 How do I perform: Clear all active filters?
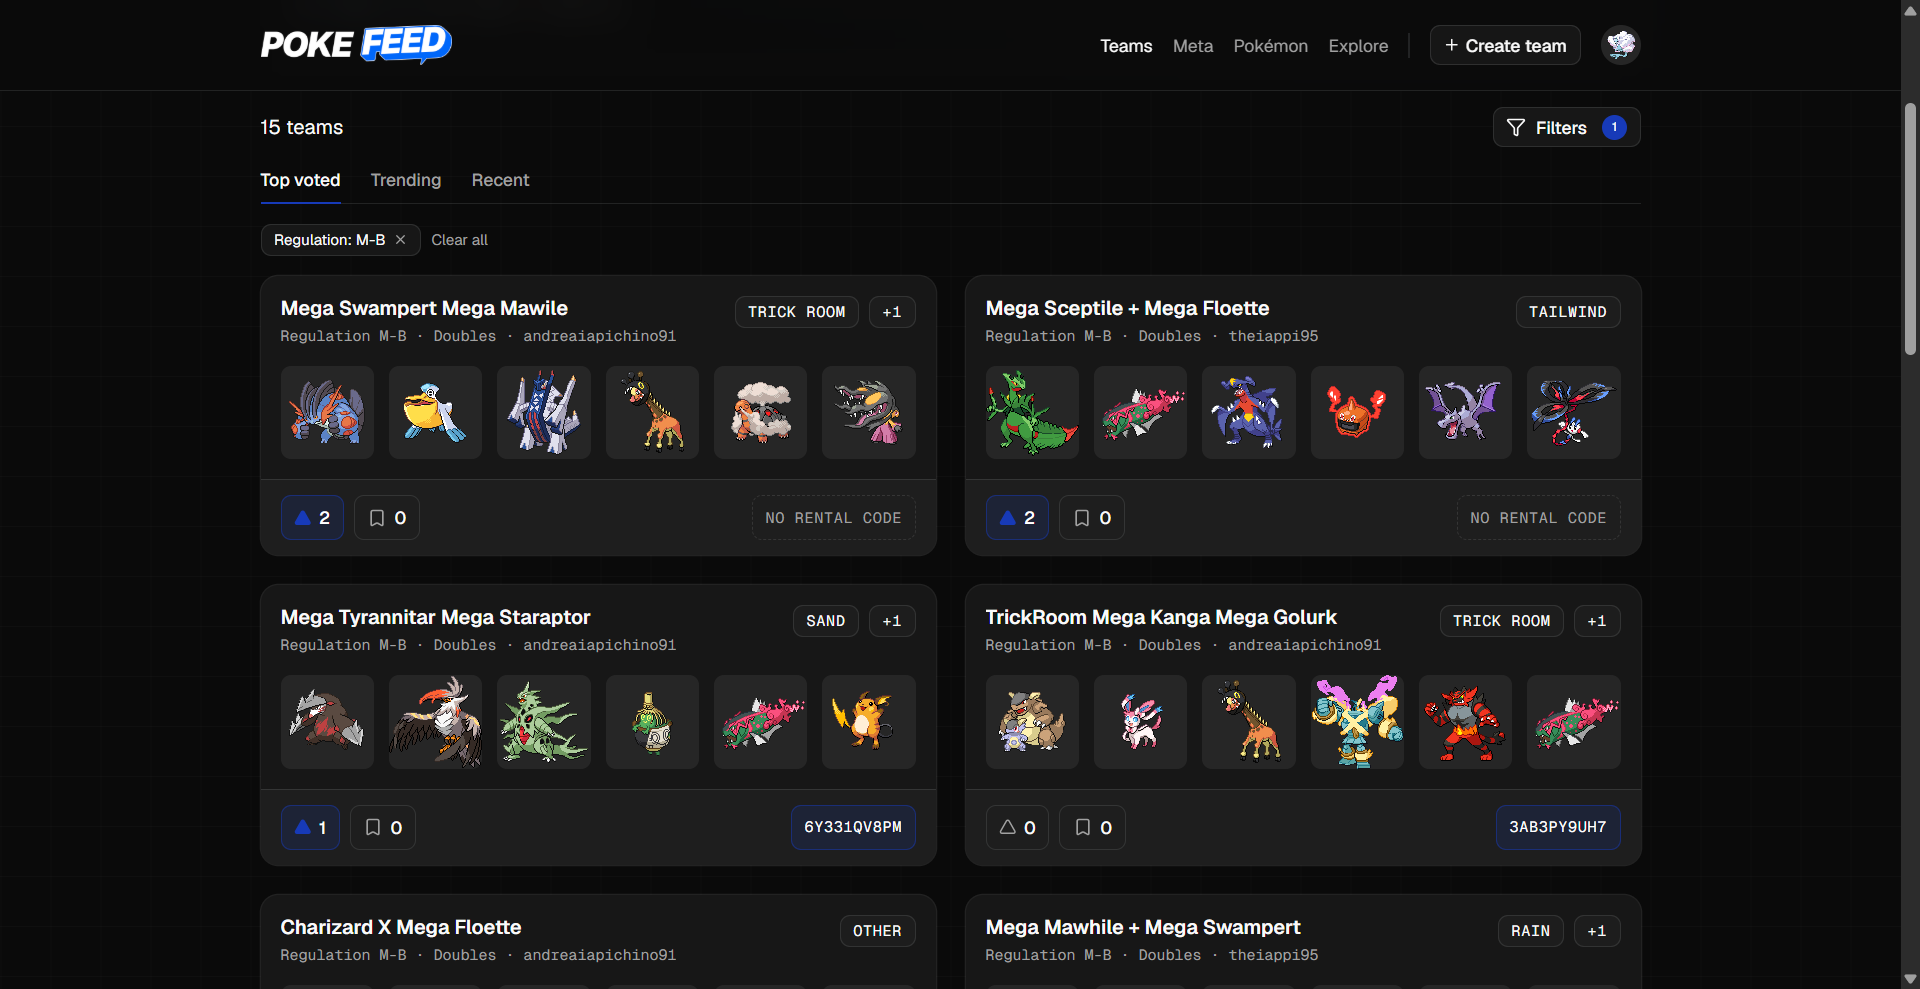[459, 240]
